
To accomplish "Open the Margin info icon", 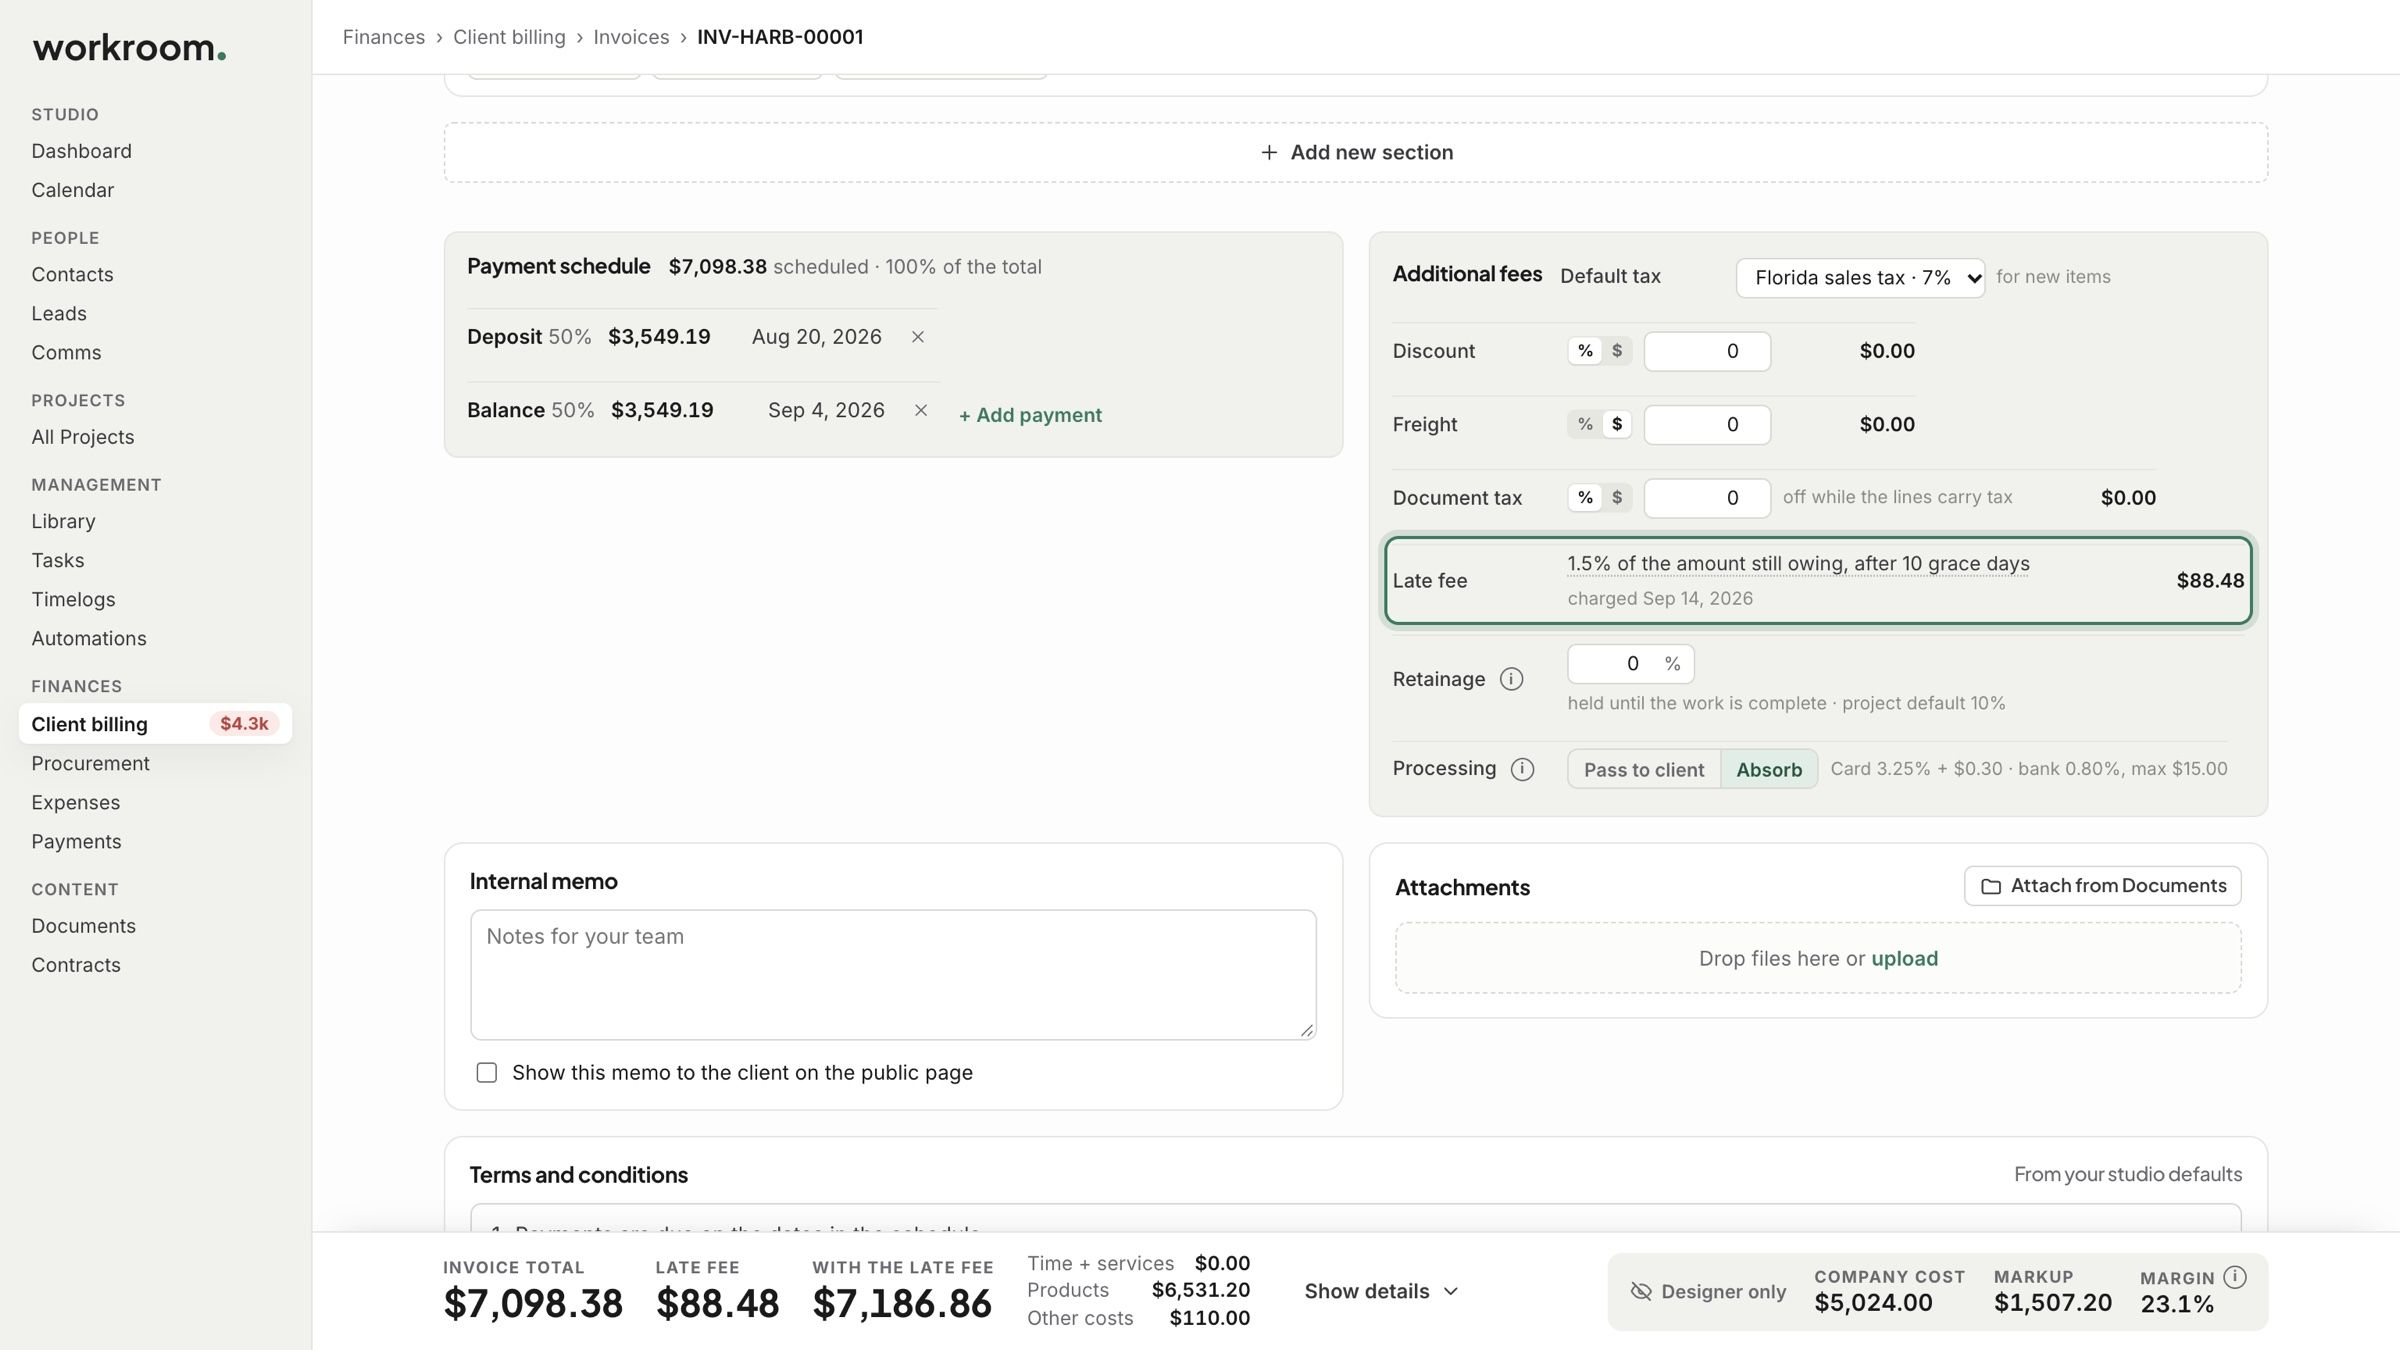I will pyautogui.click(x=2235, y=1277).
